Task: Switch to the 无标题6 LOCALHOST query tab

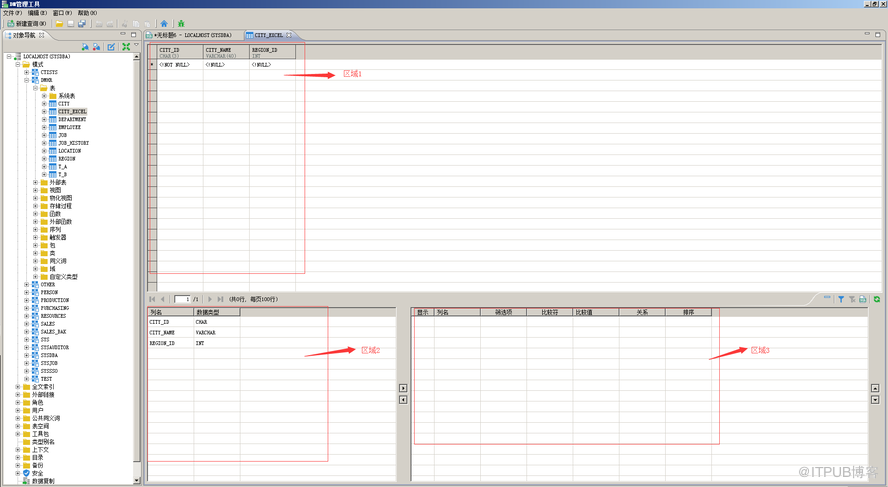Action: [196, 35]
